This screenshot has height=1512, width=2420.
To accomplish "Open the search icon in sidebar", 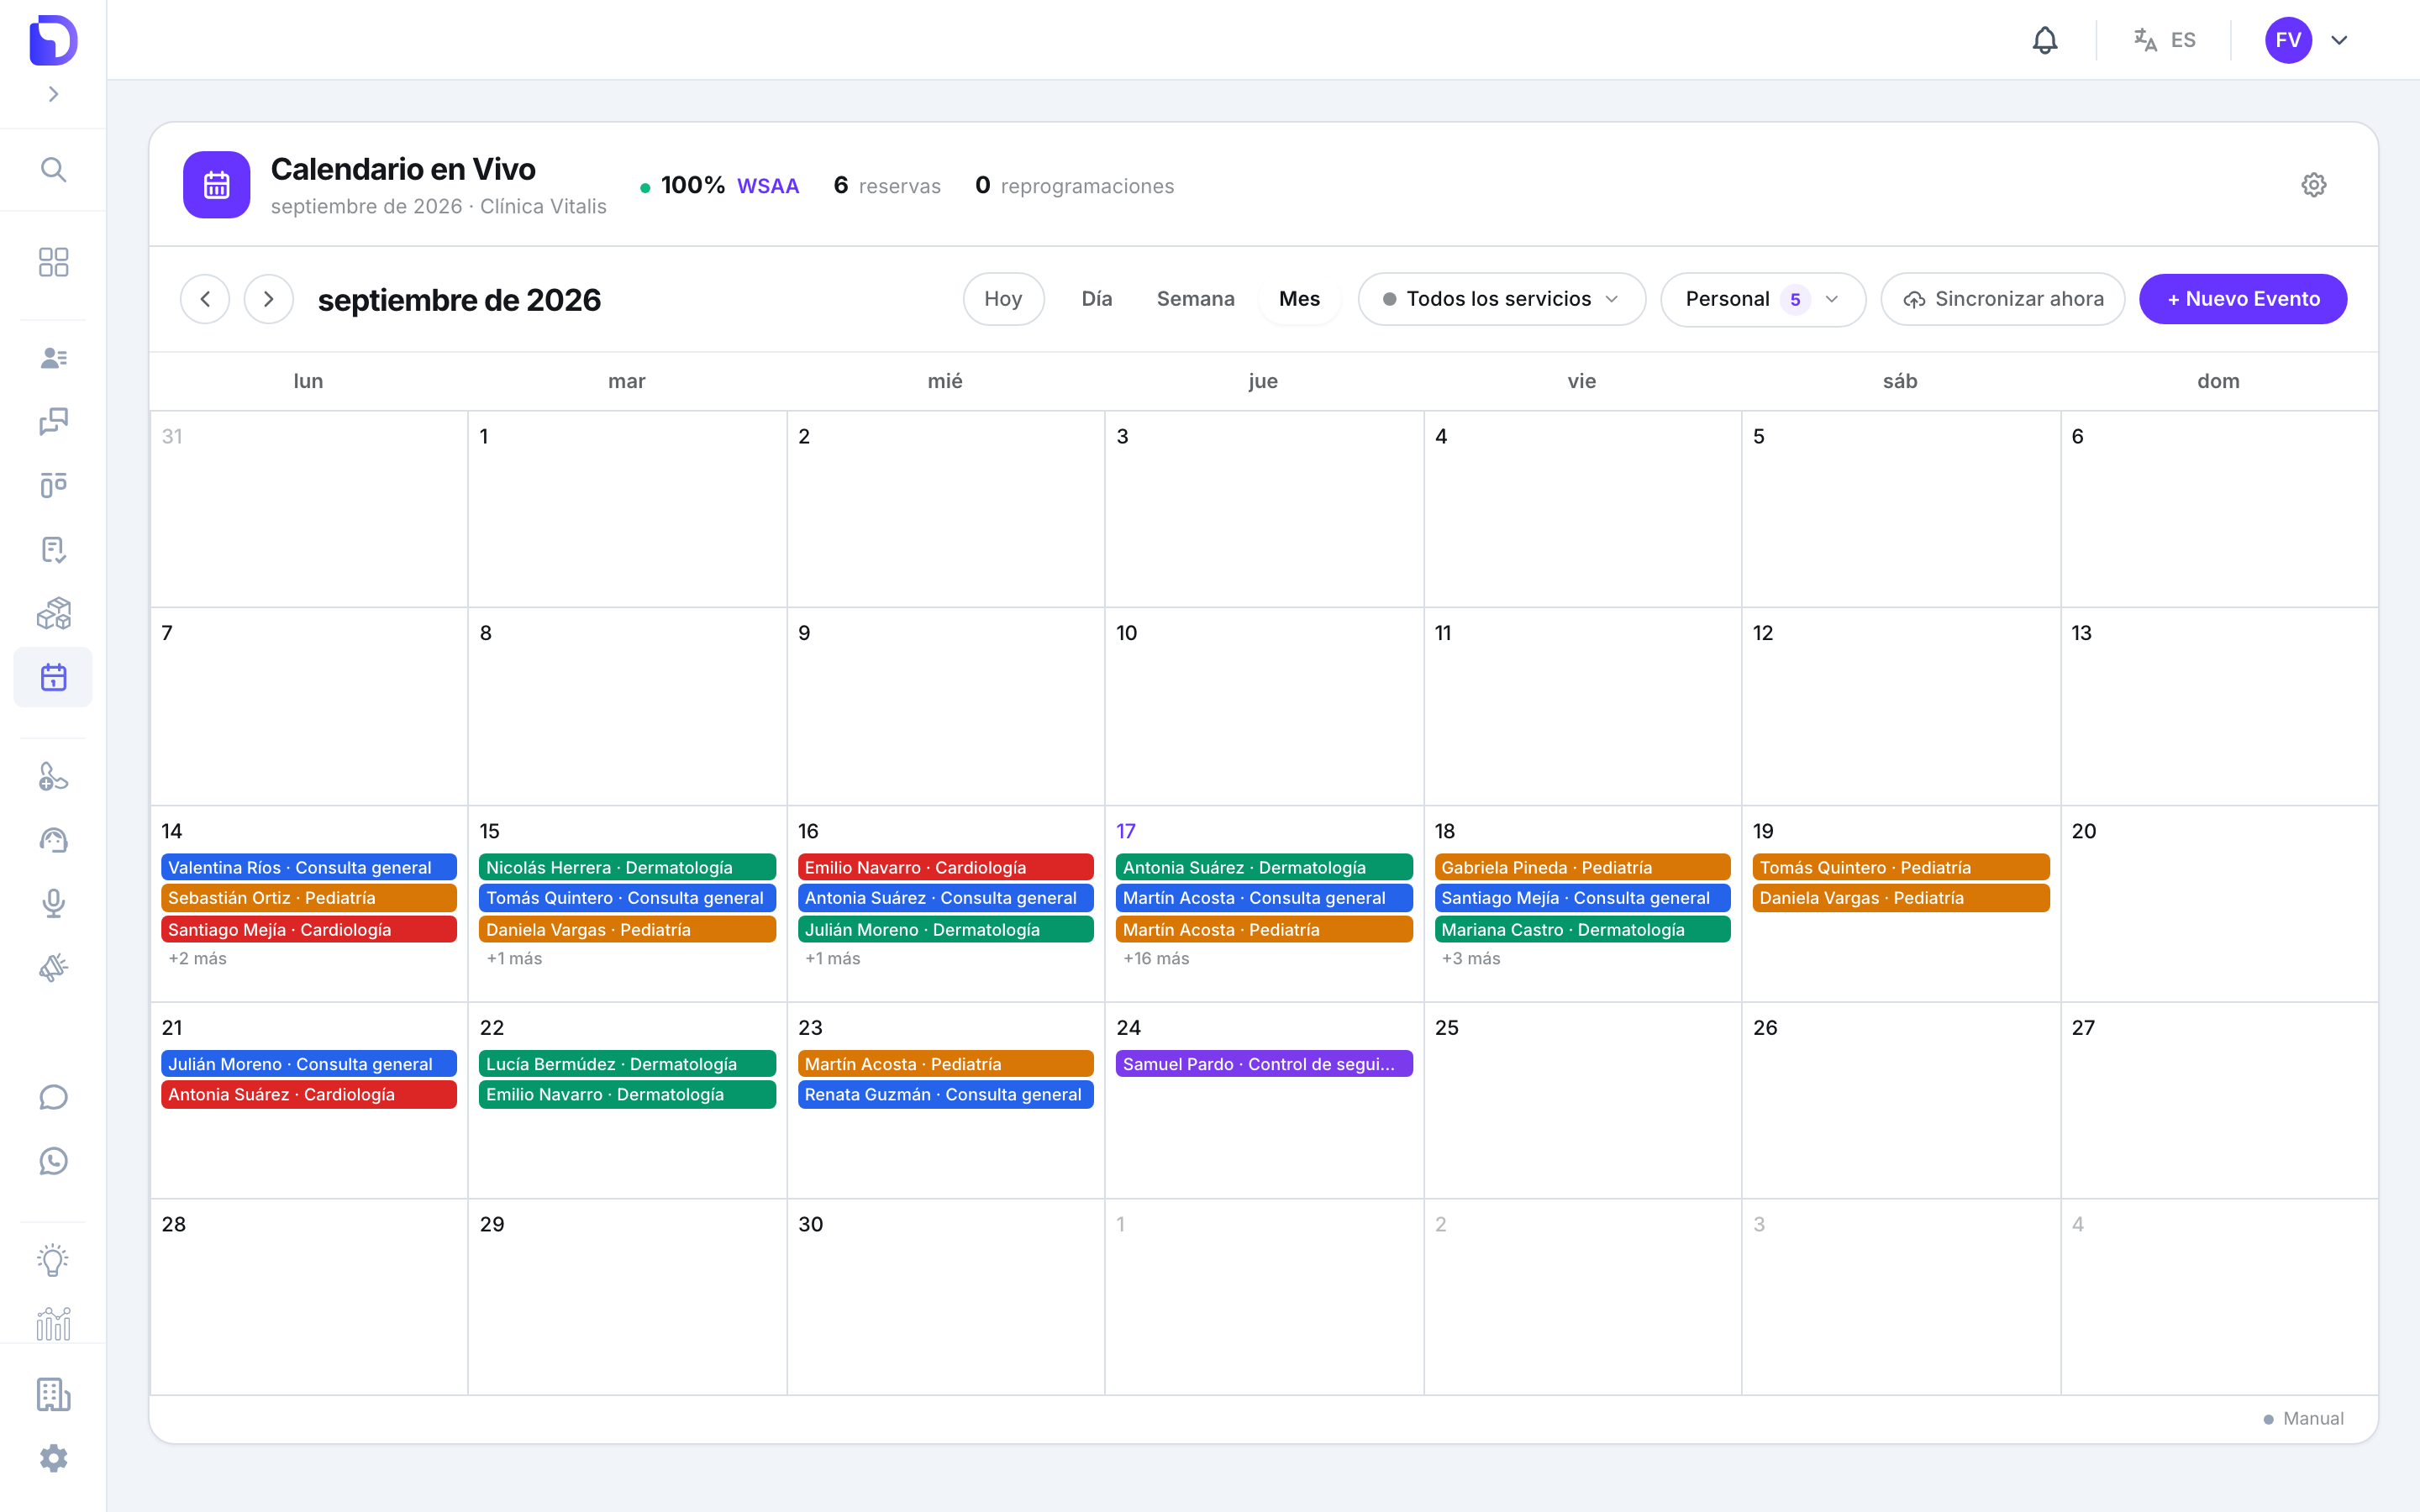I will click(x=53, y=169).
